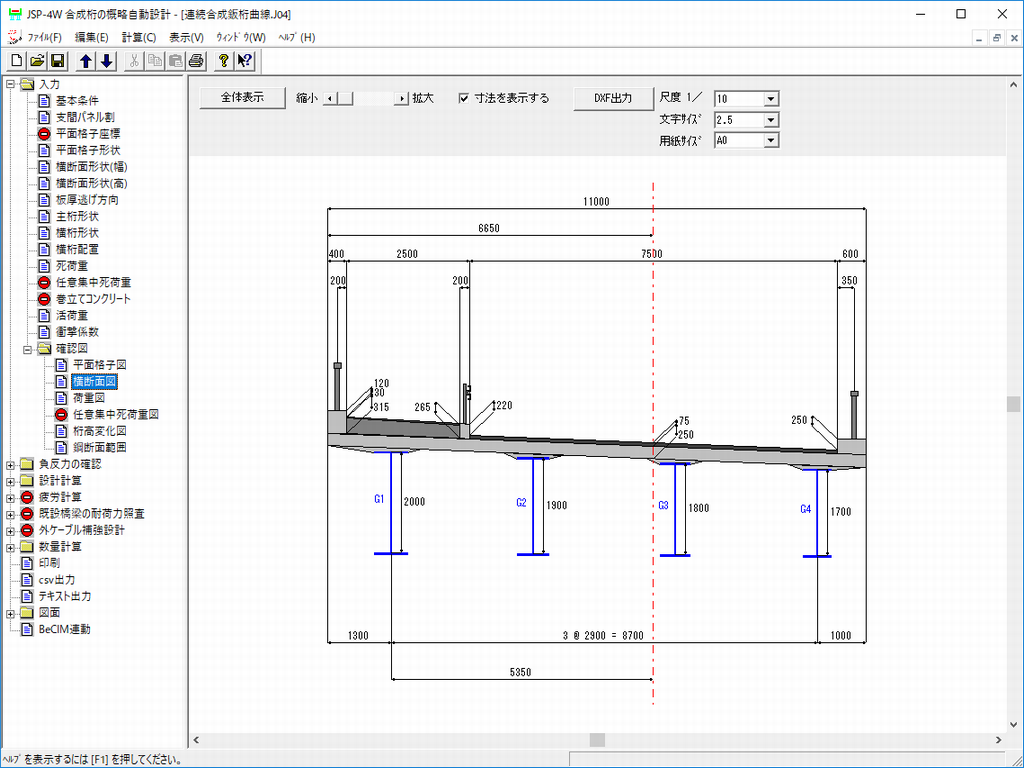Open the 用紙サイズ paper size dropdown
The width and height of the screenshot is (1024, 768).
pos(770,141)
